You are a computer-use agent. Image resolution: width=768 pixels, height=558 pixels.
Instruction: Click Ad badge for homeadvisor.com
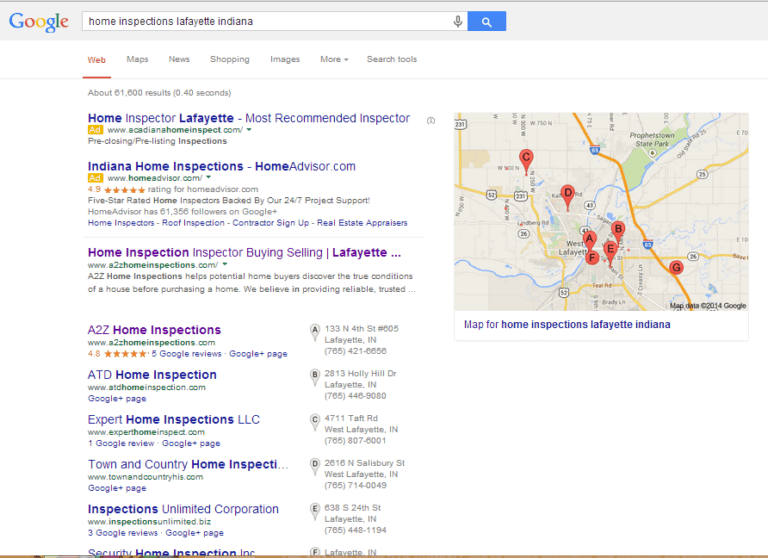coord(95,178)
